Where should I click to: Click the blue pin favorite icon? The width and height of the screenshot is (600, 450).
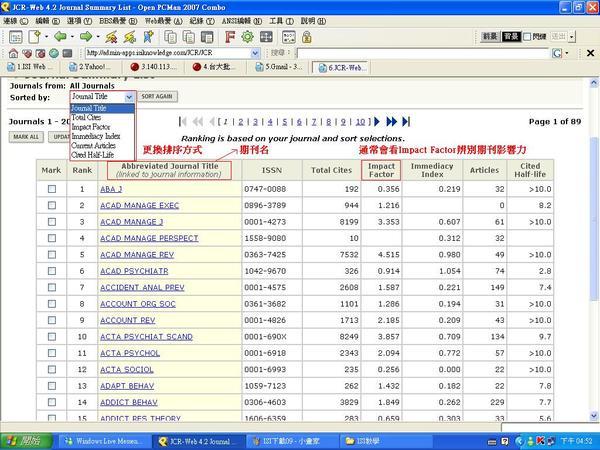(148, 37)
